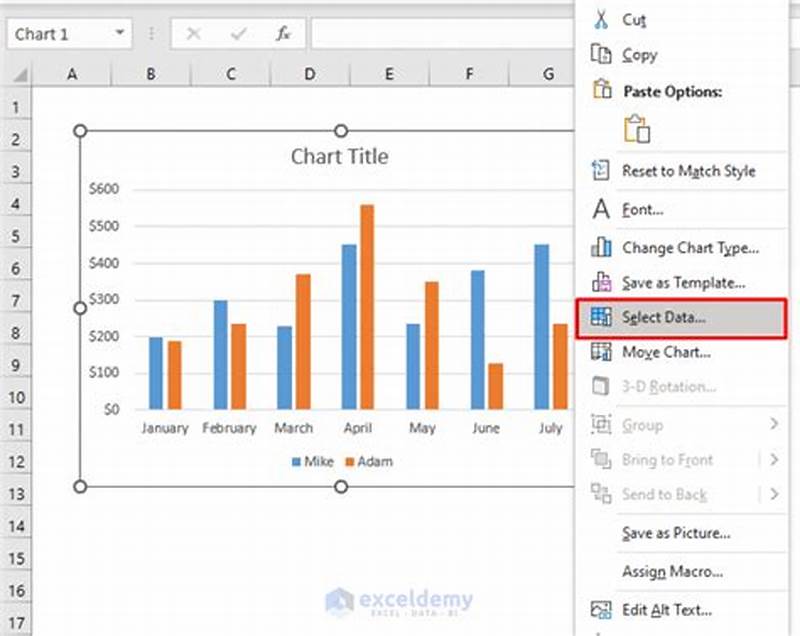This screenshot has width=800, height=636.
Task: Select the column G header
Action: [547, 74]
